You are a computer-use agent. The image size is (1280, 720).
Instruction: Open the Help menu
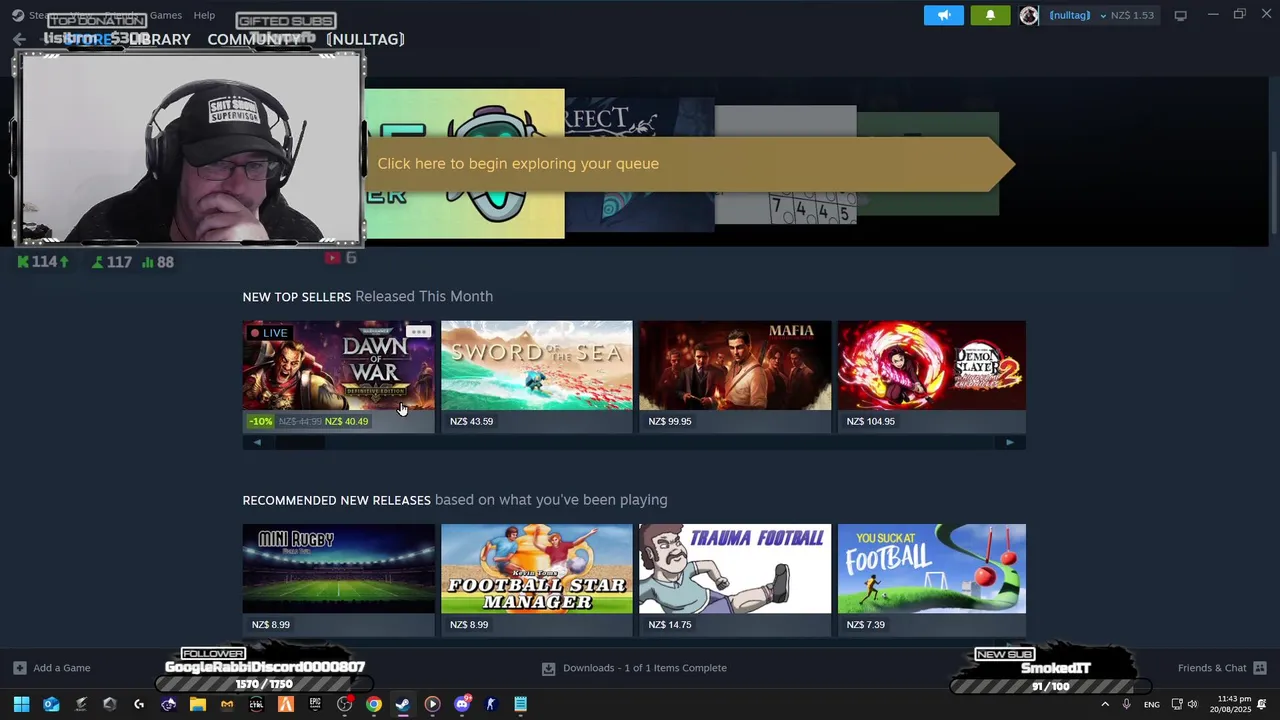click(204, 15)
